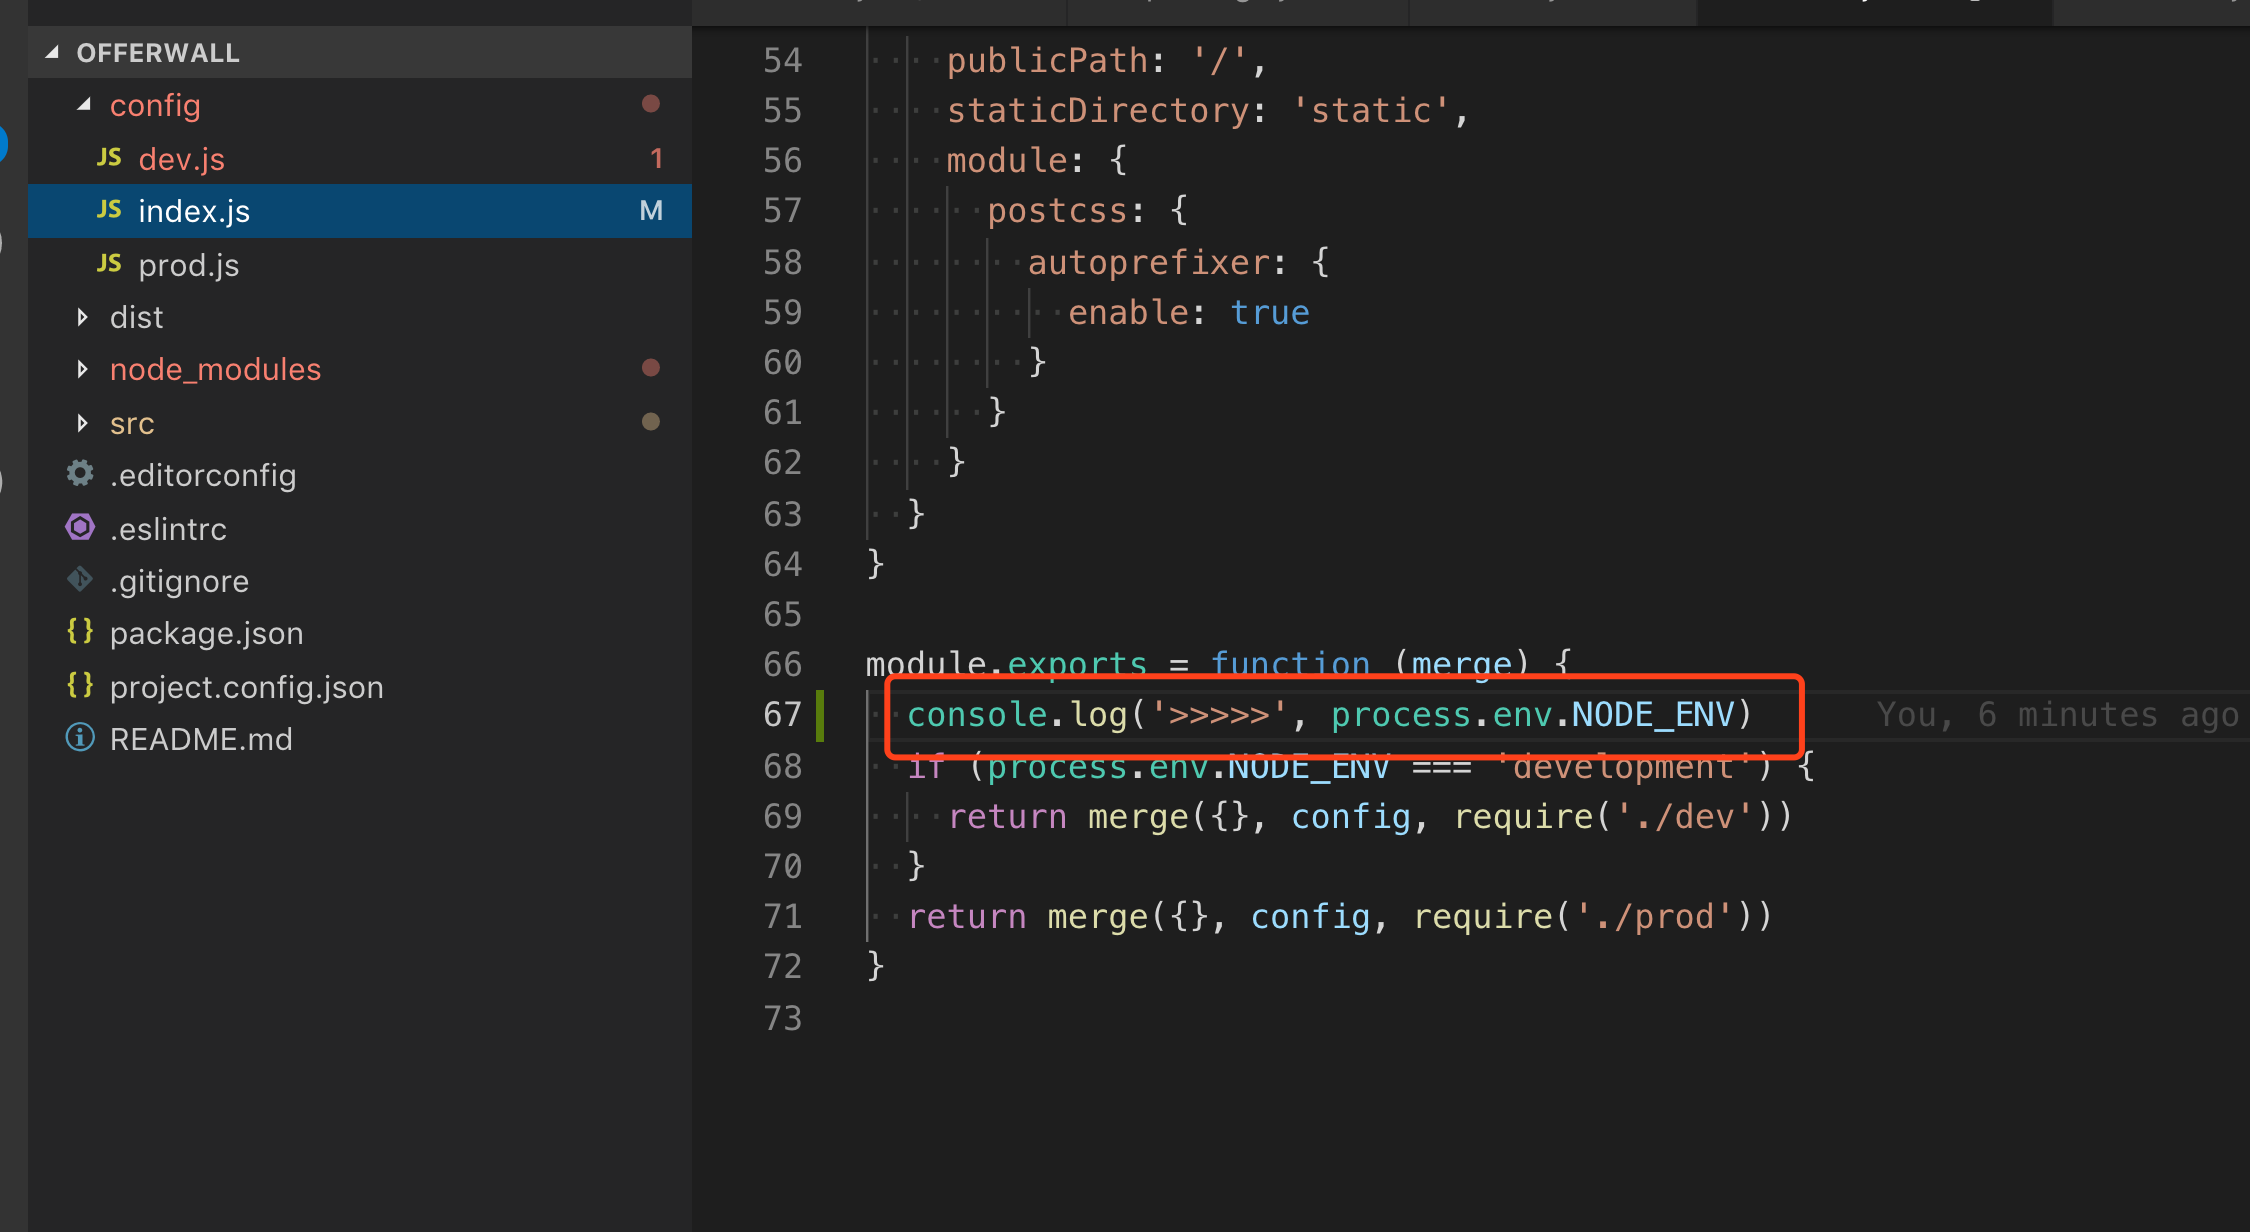Screen dimensions: 2250x1232
Task: Click the status dot on config row
Action: click(x=651, y=104)
